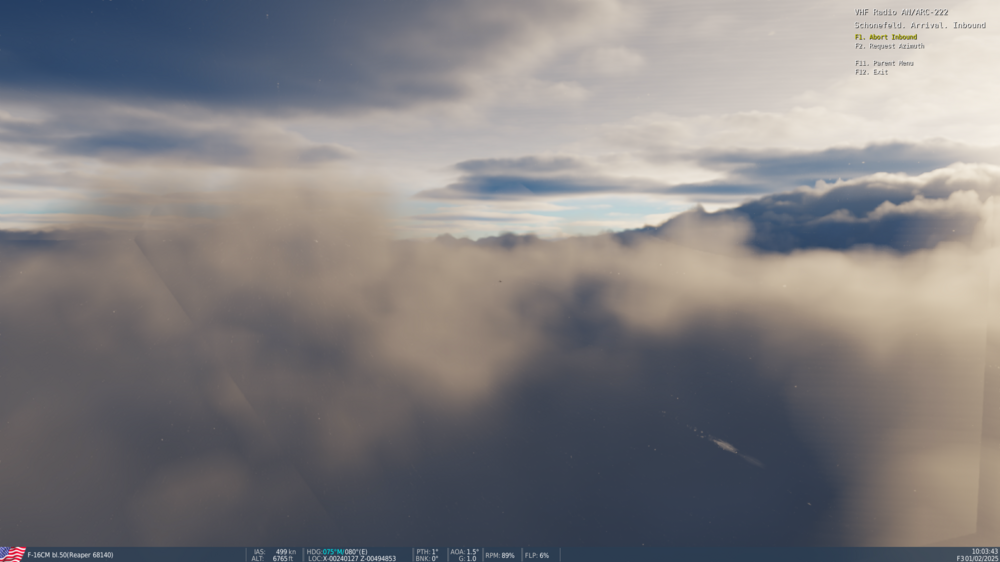Click the AOA 1.5° readout

464,552
